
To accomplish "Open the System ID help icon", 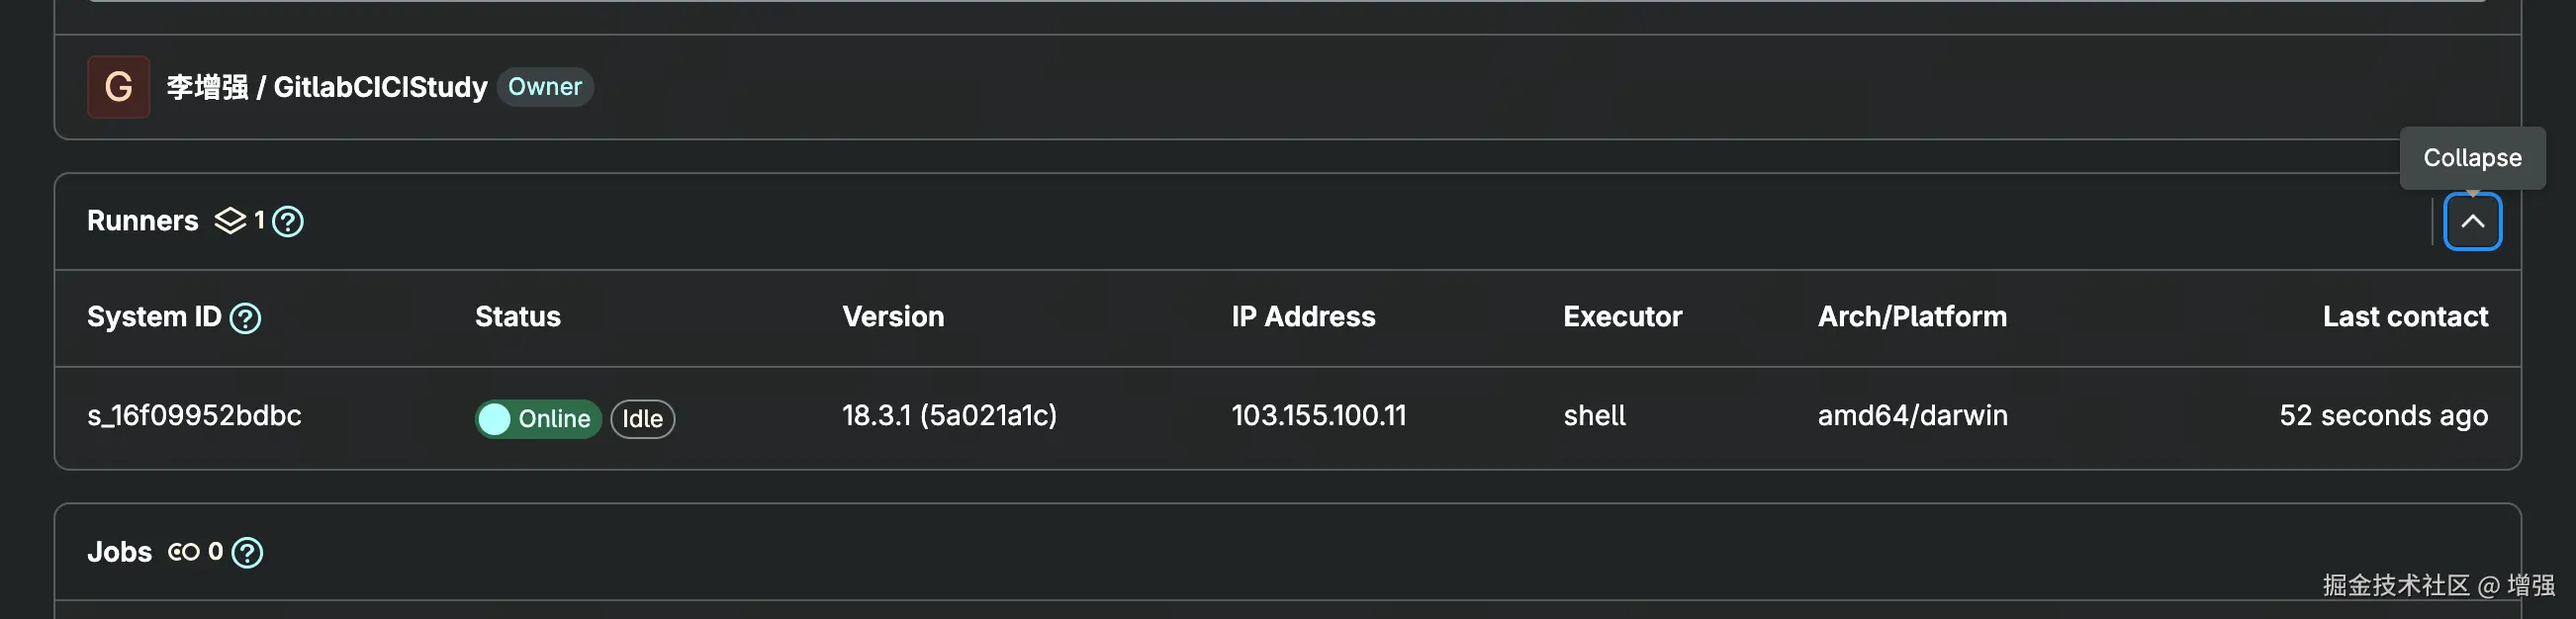I will click(x=245, y=318).
